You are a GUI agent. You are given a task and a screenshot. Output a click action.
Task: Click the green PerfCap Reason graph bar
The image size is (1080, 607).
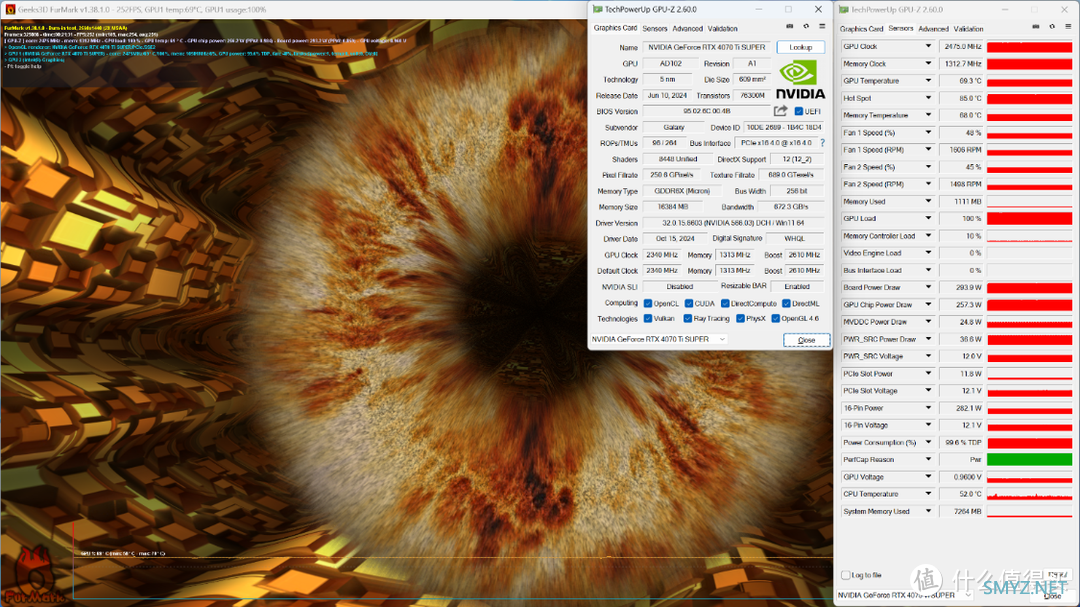[x=1029, y=460]
